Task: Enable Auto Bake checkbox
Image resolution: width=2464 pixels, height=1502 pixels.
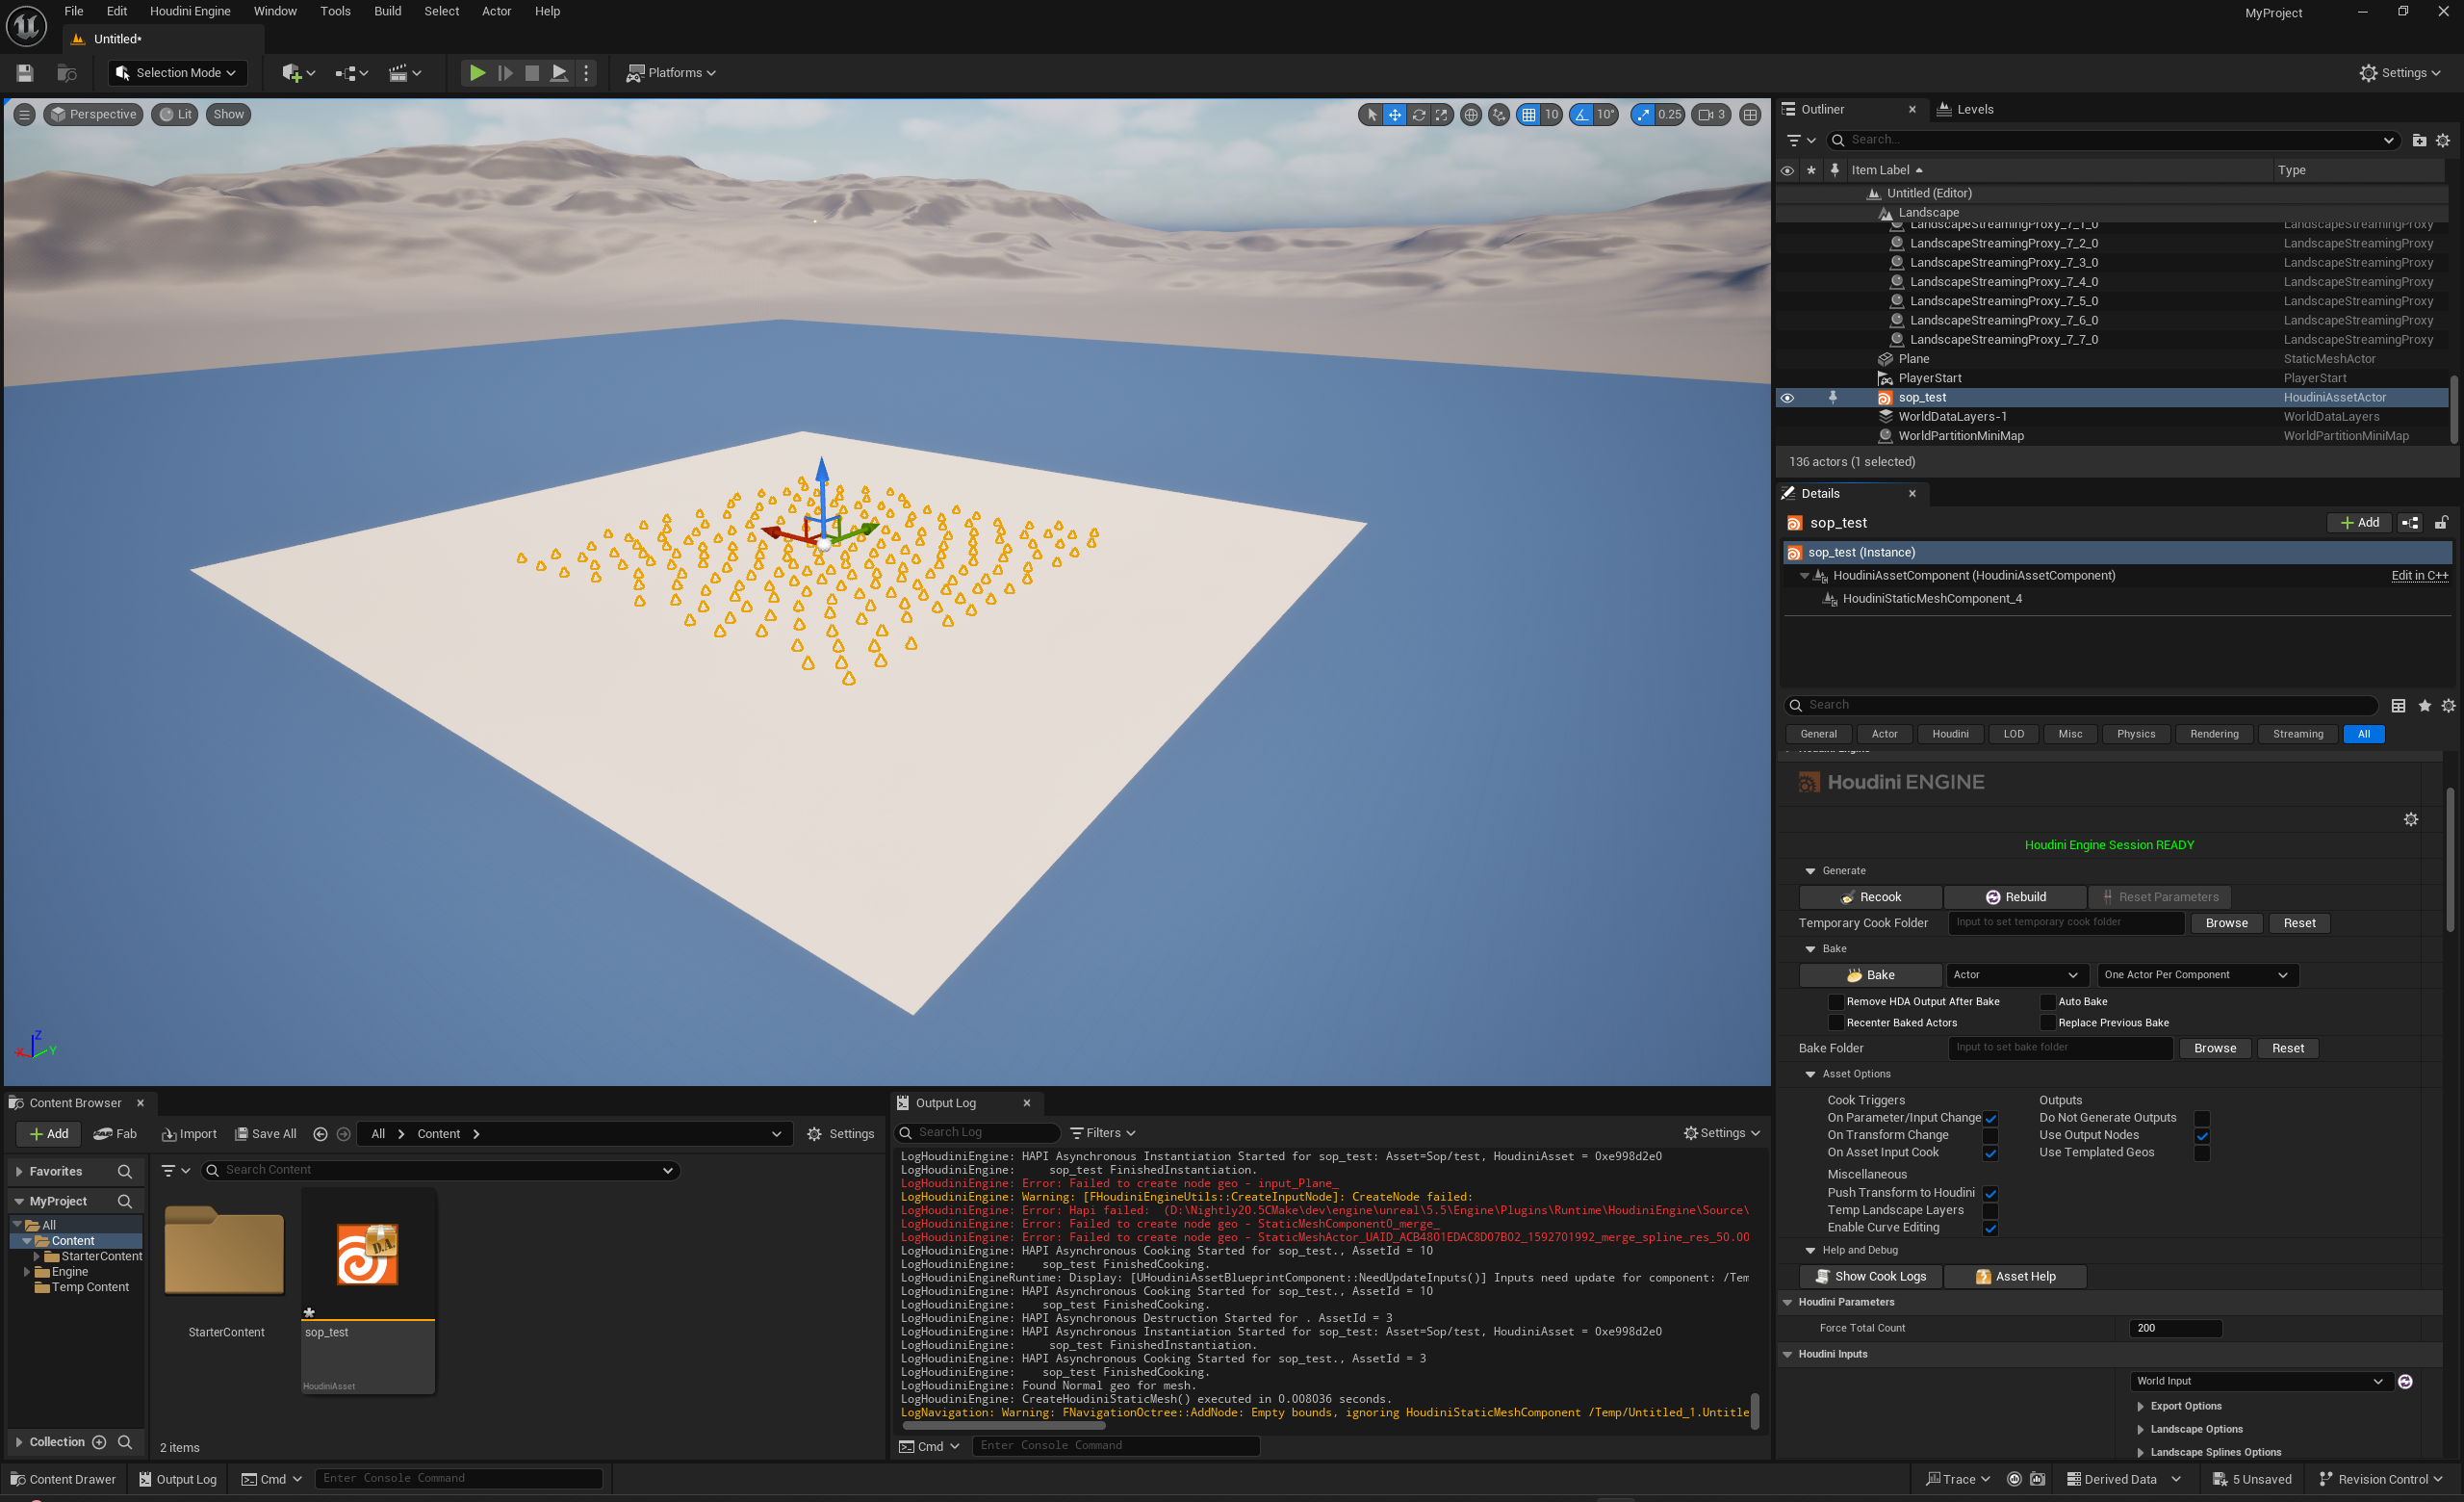Action: click(2047, 1002)
